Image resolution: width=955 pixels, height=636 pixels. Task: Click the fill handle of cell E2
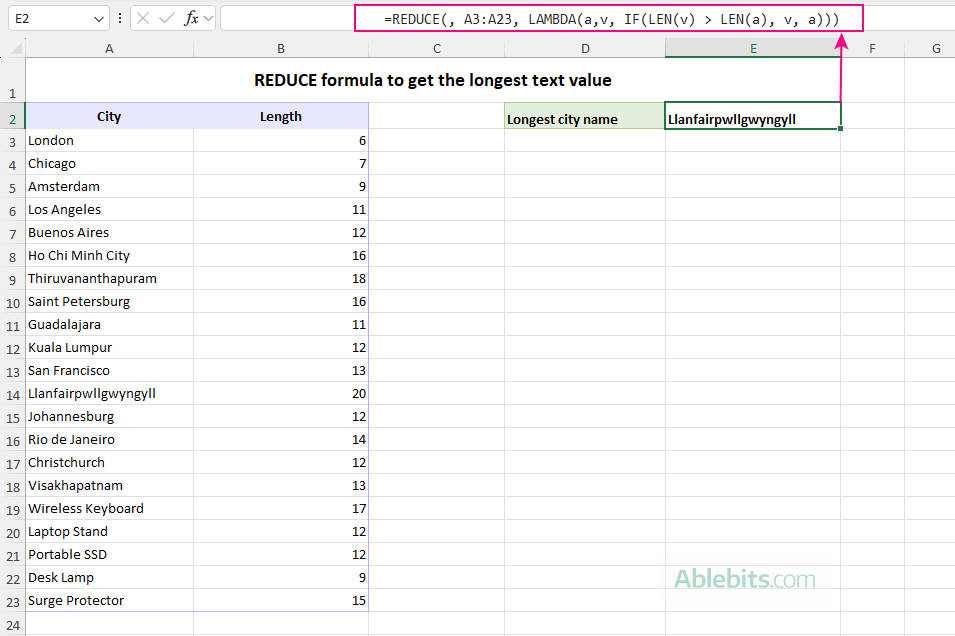(x=840, y=129)
